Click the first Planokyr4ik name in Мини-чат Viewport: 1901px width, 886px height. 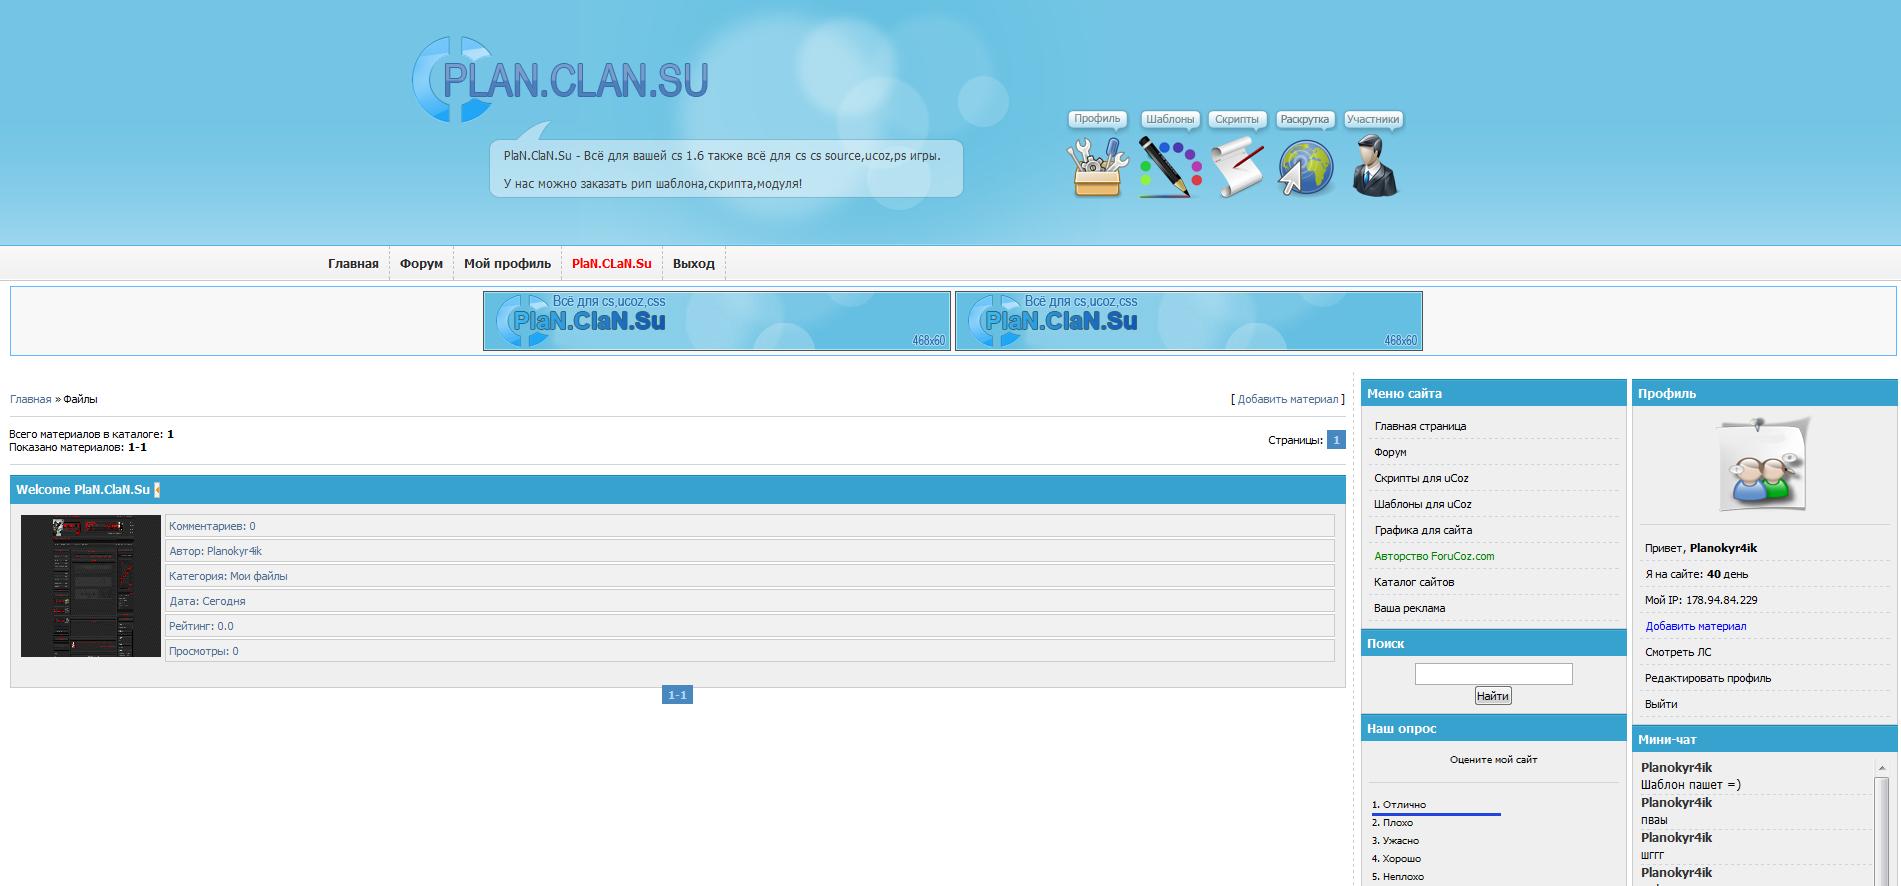pos(1676,768)
